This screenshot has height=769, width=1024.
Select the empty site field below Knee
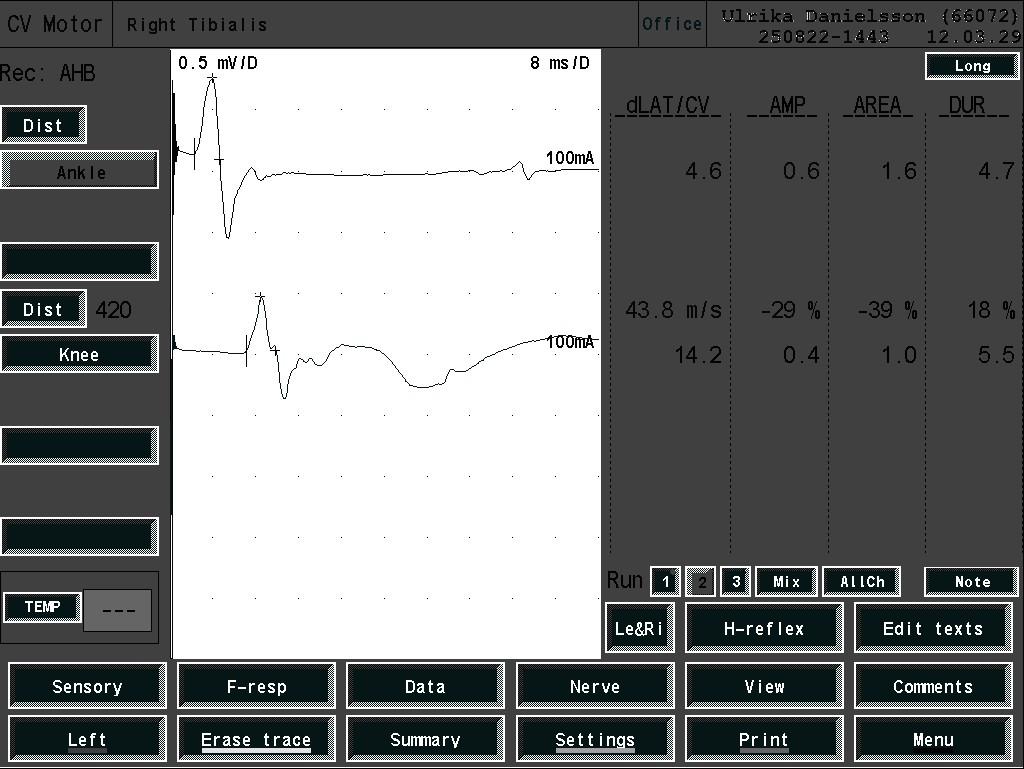coord(80,446)
